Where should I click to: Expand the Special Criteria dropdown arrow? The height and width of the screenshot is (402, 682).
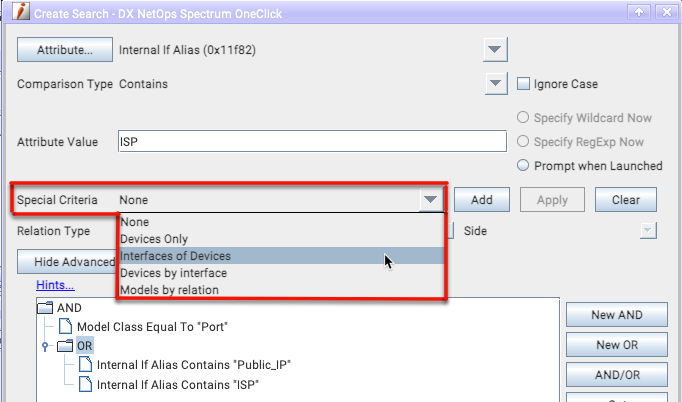click(430, 200)
